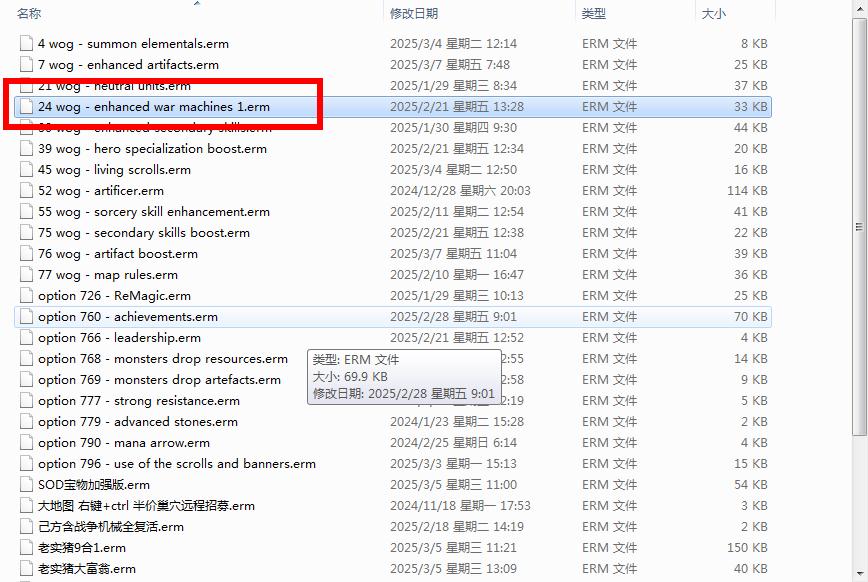Screen dimensions: 868x582
Task: Click the file icon of '52 wog - artificer.erm'
Action: click(26, 190)
